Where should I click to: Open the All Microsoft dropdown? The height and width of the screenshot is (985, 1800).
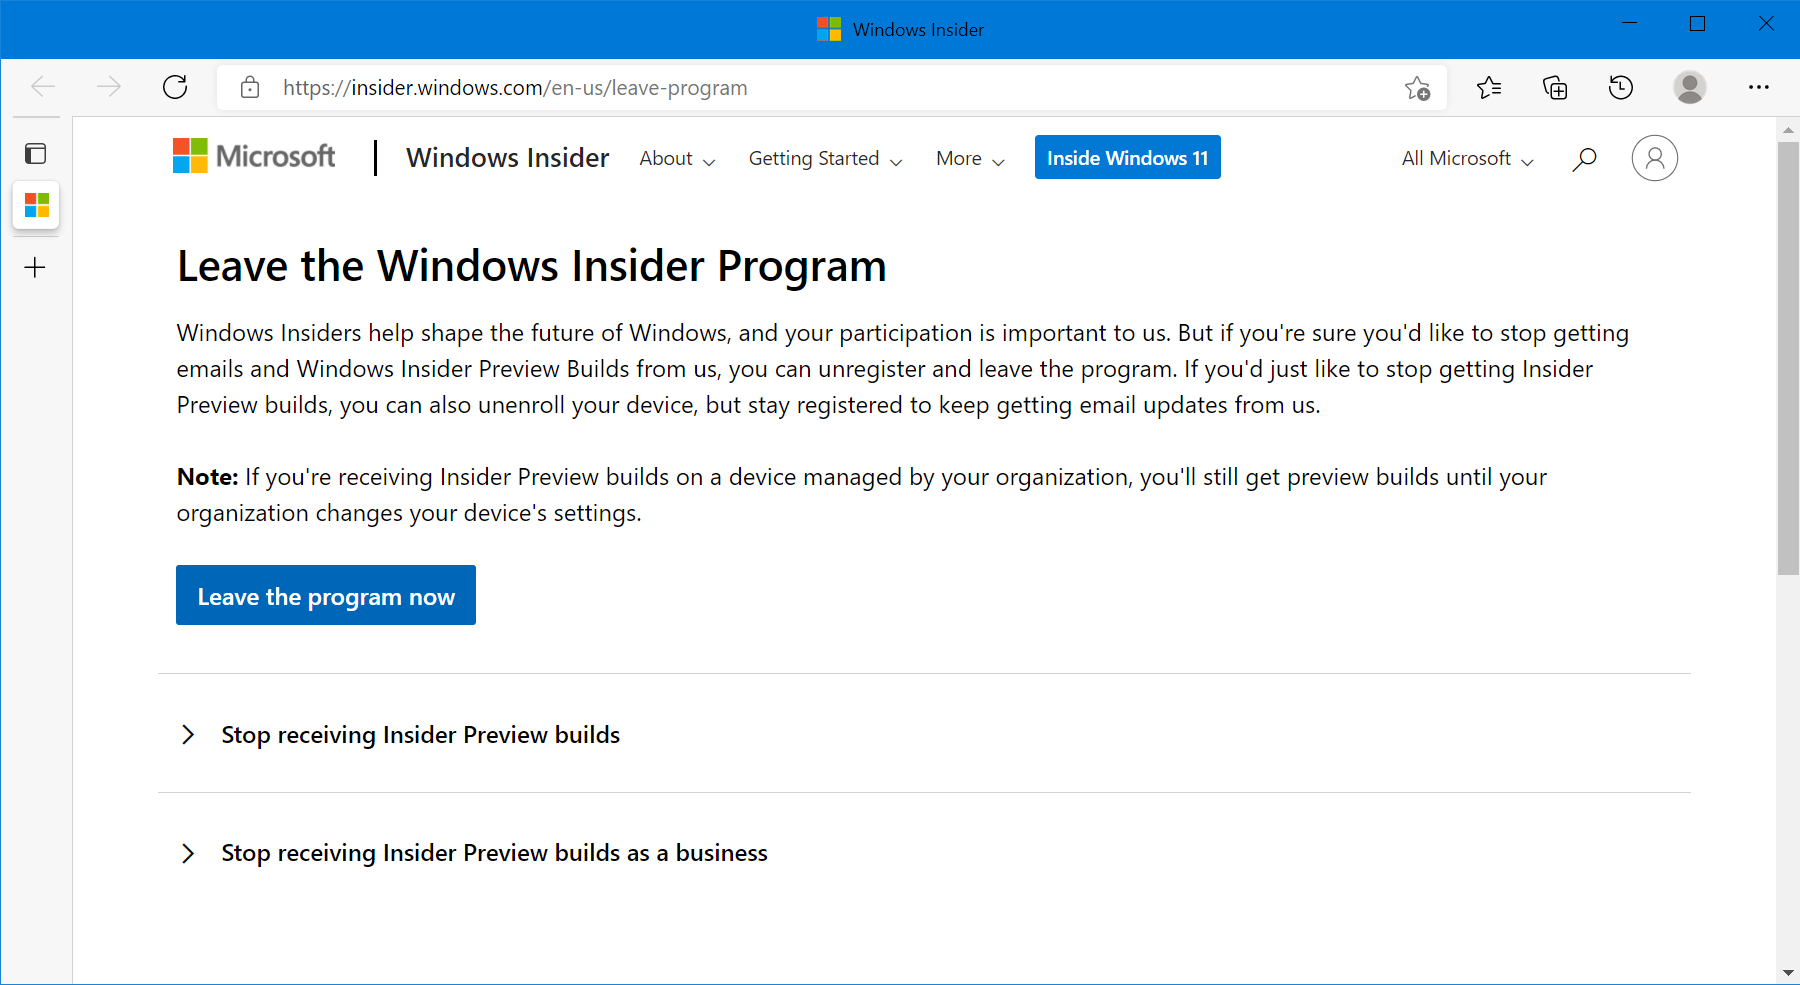(x=1466, y=159)
